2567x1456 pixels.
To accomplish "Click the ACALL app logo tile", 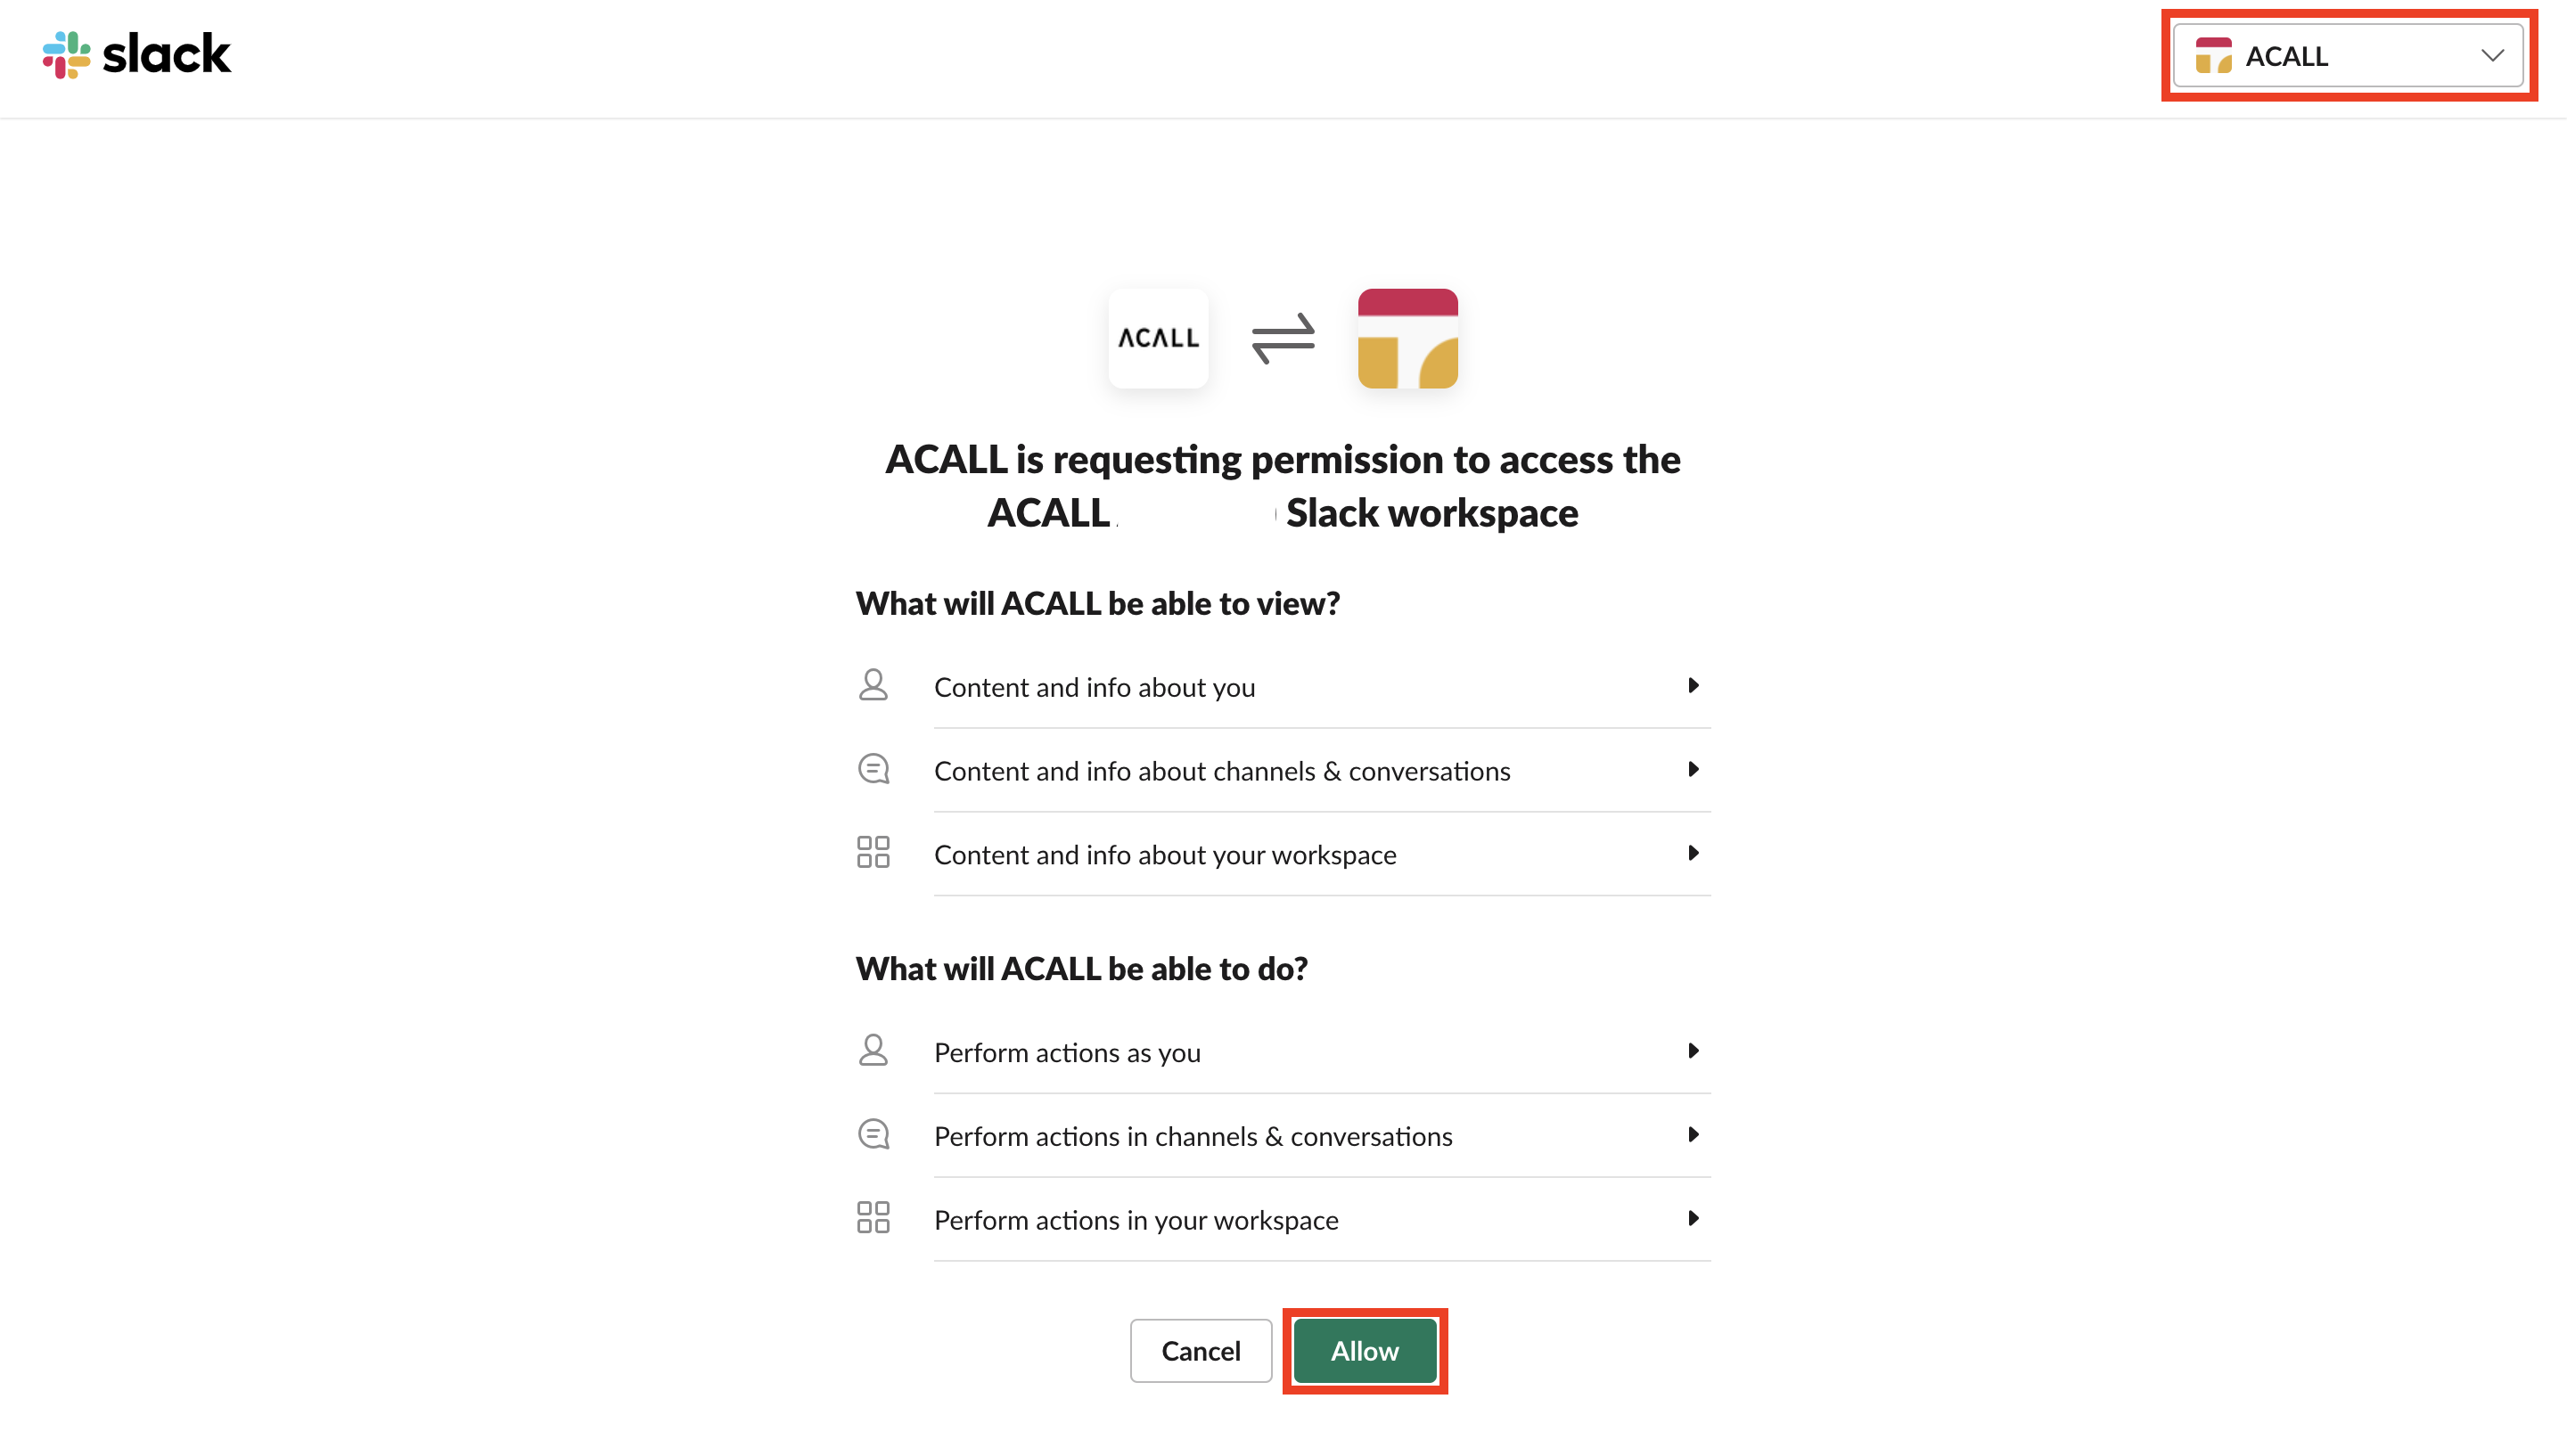I will [1158, 338].
